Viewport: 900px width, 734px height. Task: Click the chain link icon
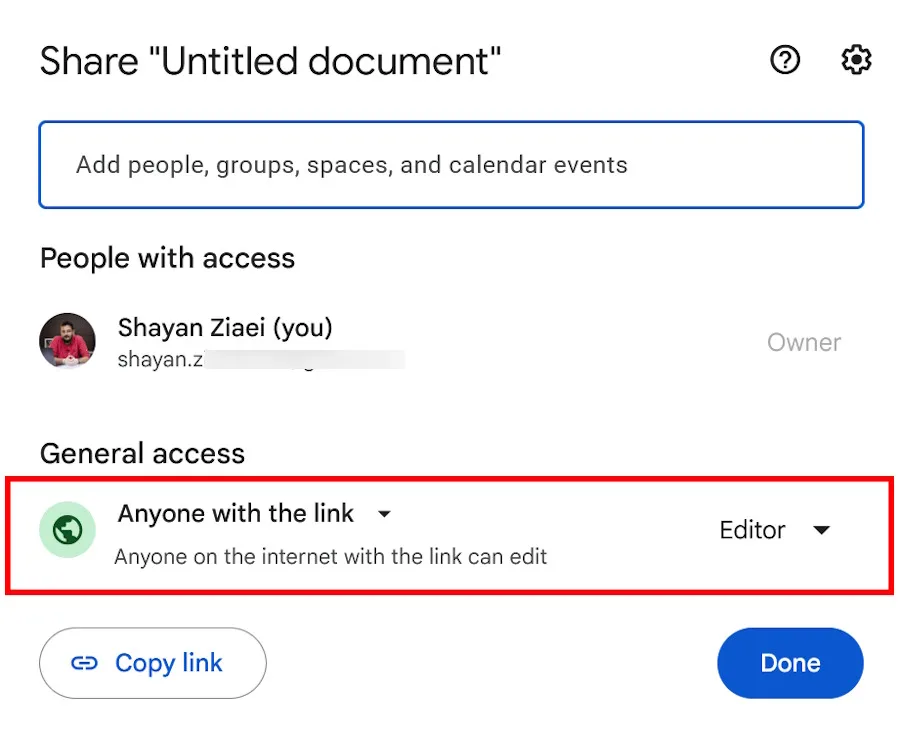[85, 663]
